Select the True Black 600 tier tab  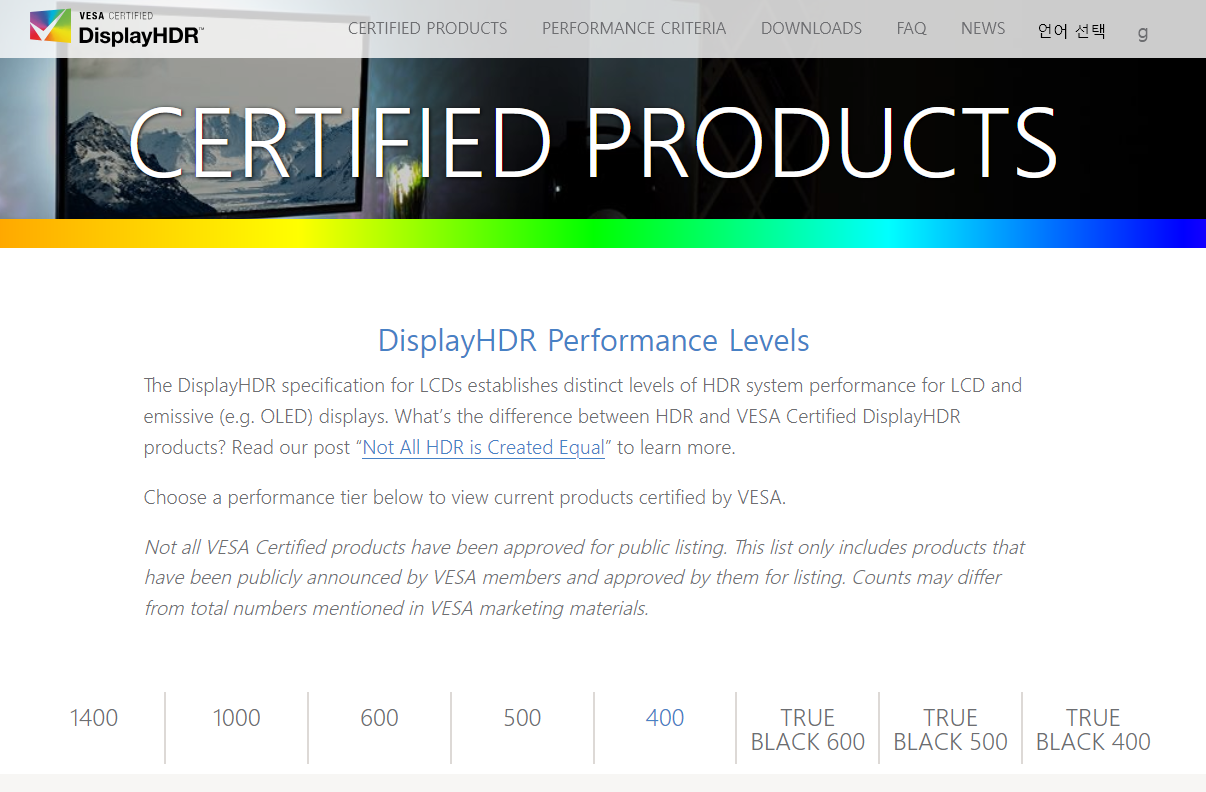(x=808, y=730)
